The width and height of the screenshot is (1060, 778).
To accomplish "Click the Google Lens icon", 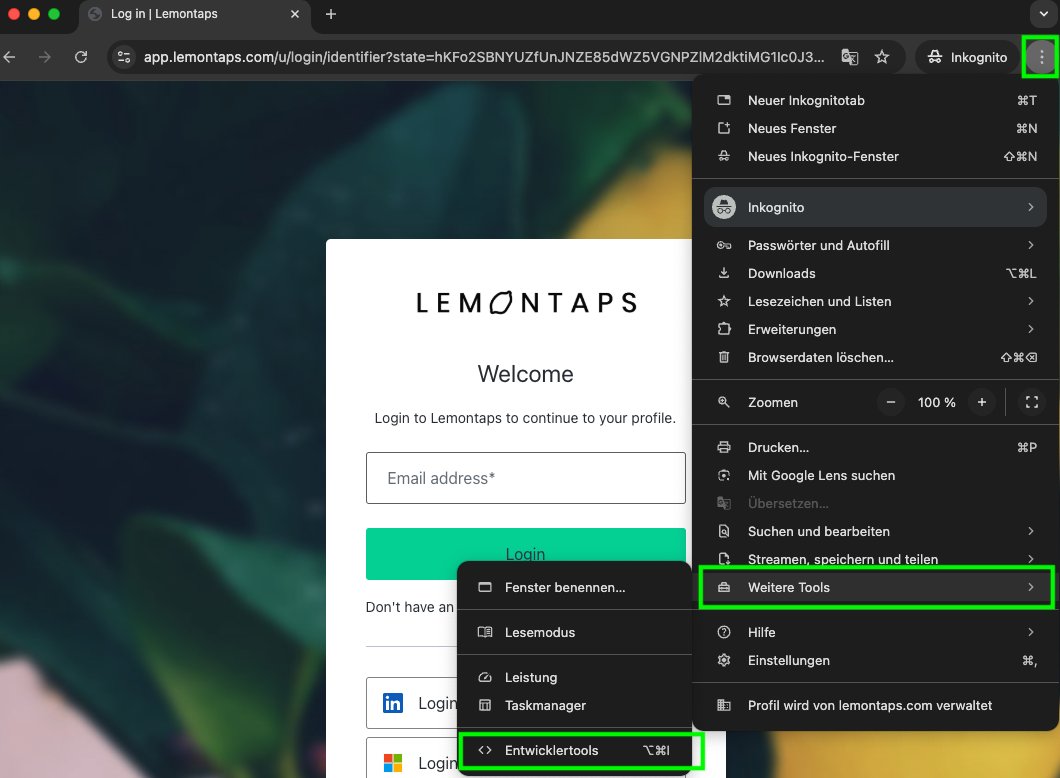I will (x=723, y=476).
